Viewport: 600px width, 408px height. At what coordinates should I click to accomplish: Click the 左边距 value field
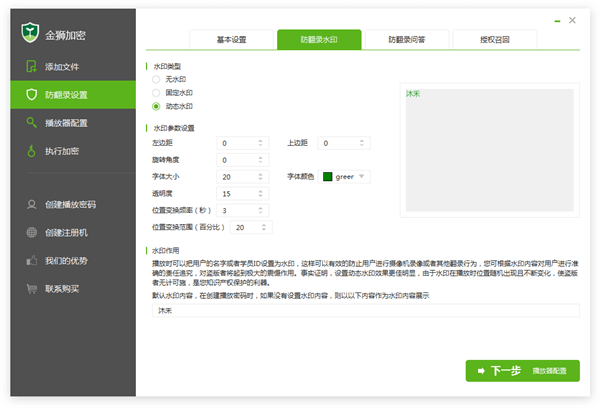pyautogui.click(x=243, y=143)
